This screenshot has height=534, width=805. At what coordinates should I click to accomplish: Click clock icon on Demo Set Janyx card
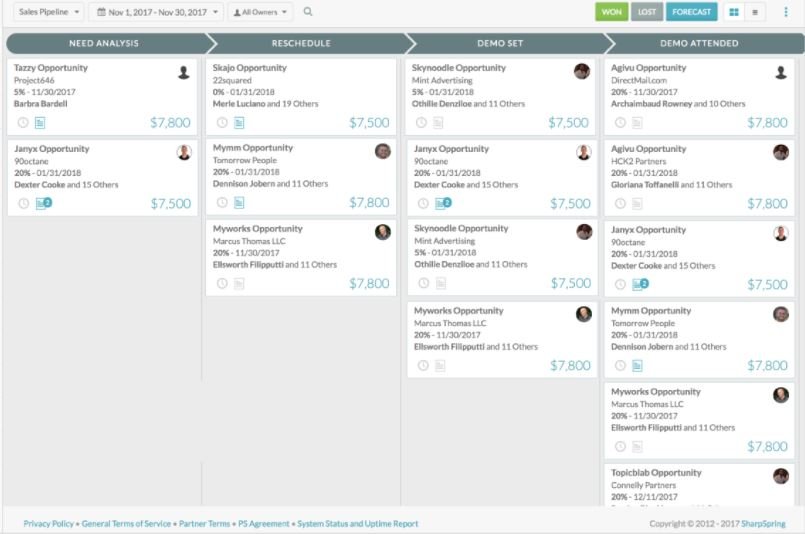tap(423, 203)
